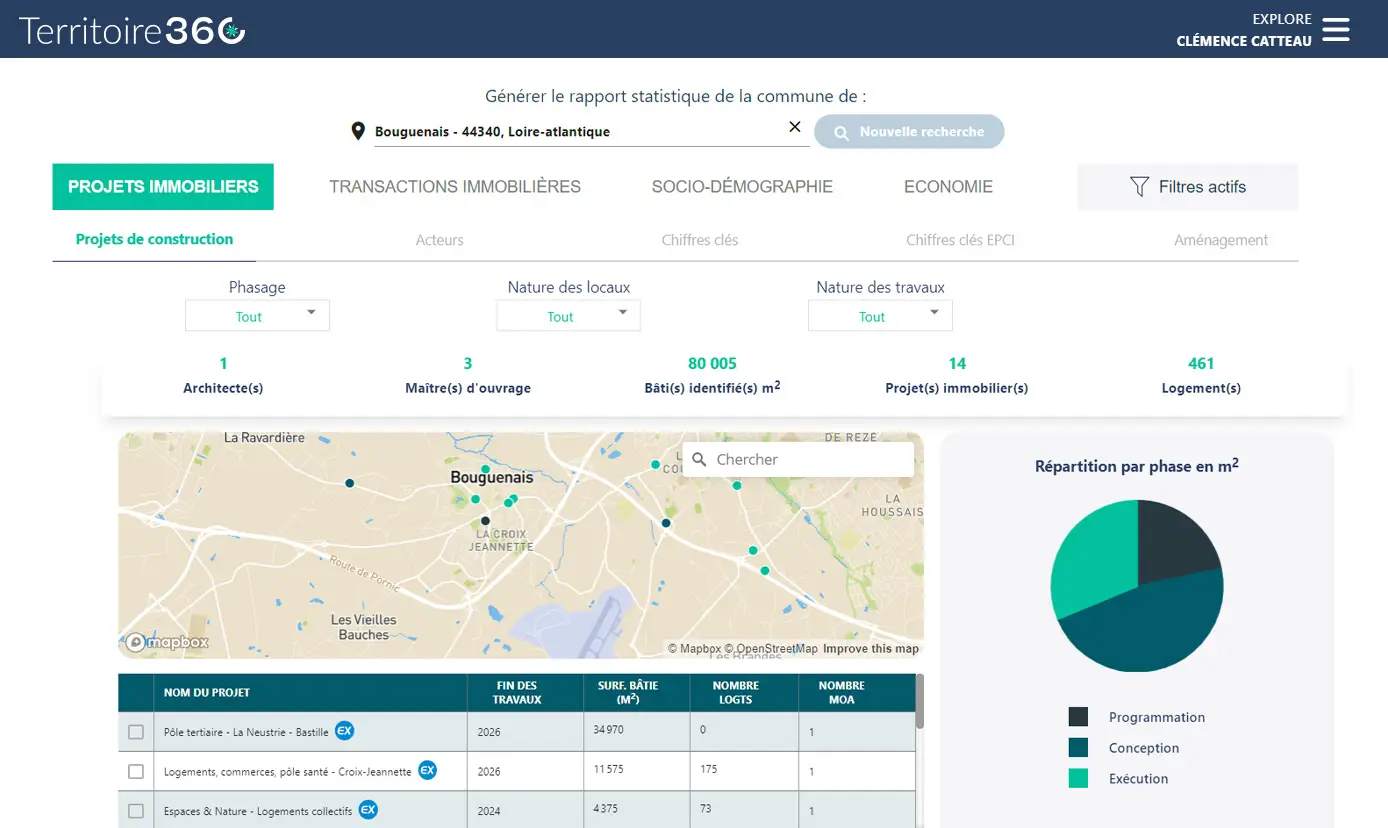Image resolution: width=1388 pixels, height=828 pixels.
Task: Open the Acteurs sub-tab
Action: point(440,240)
